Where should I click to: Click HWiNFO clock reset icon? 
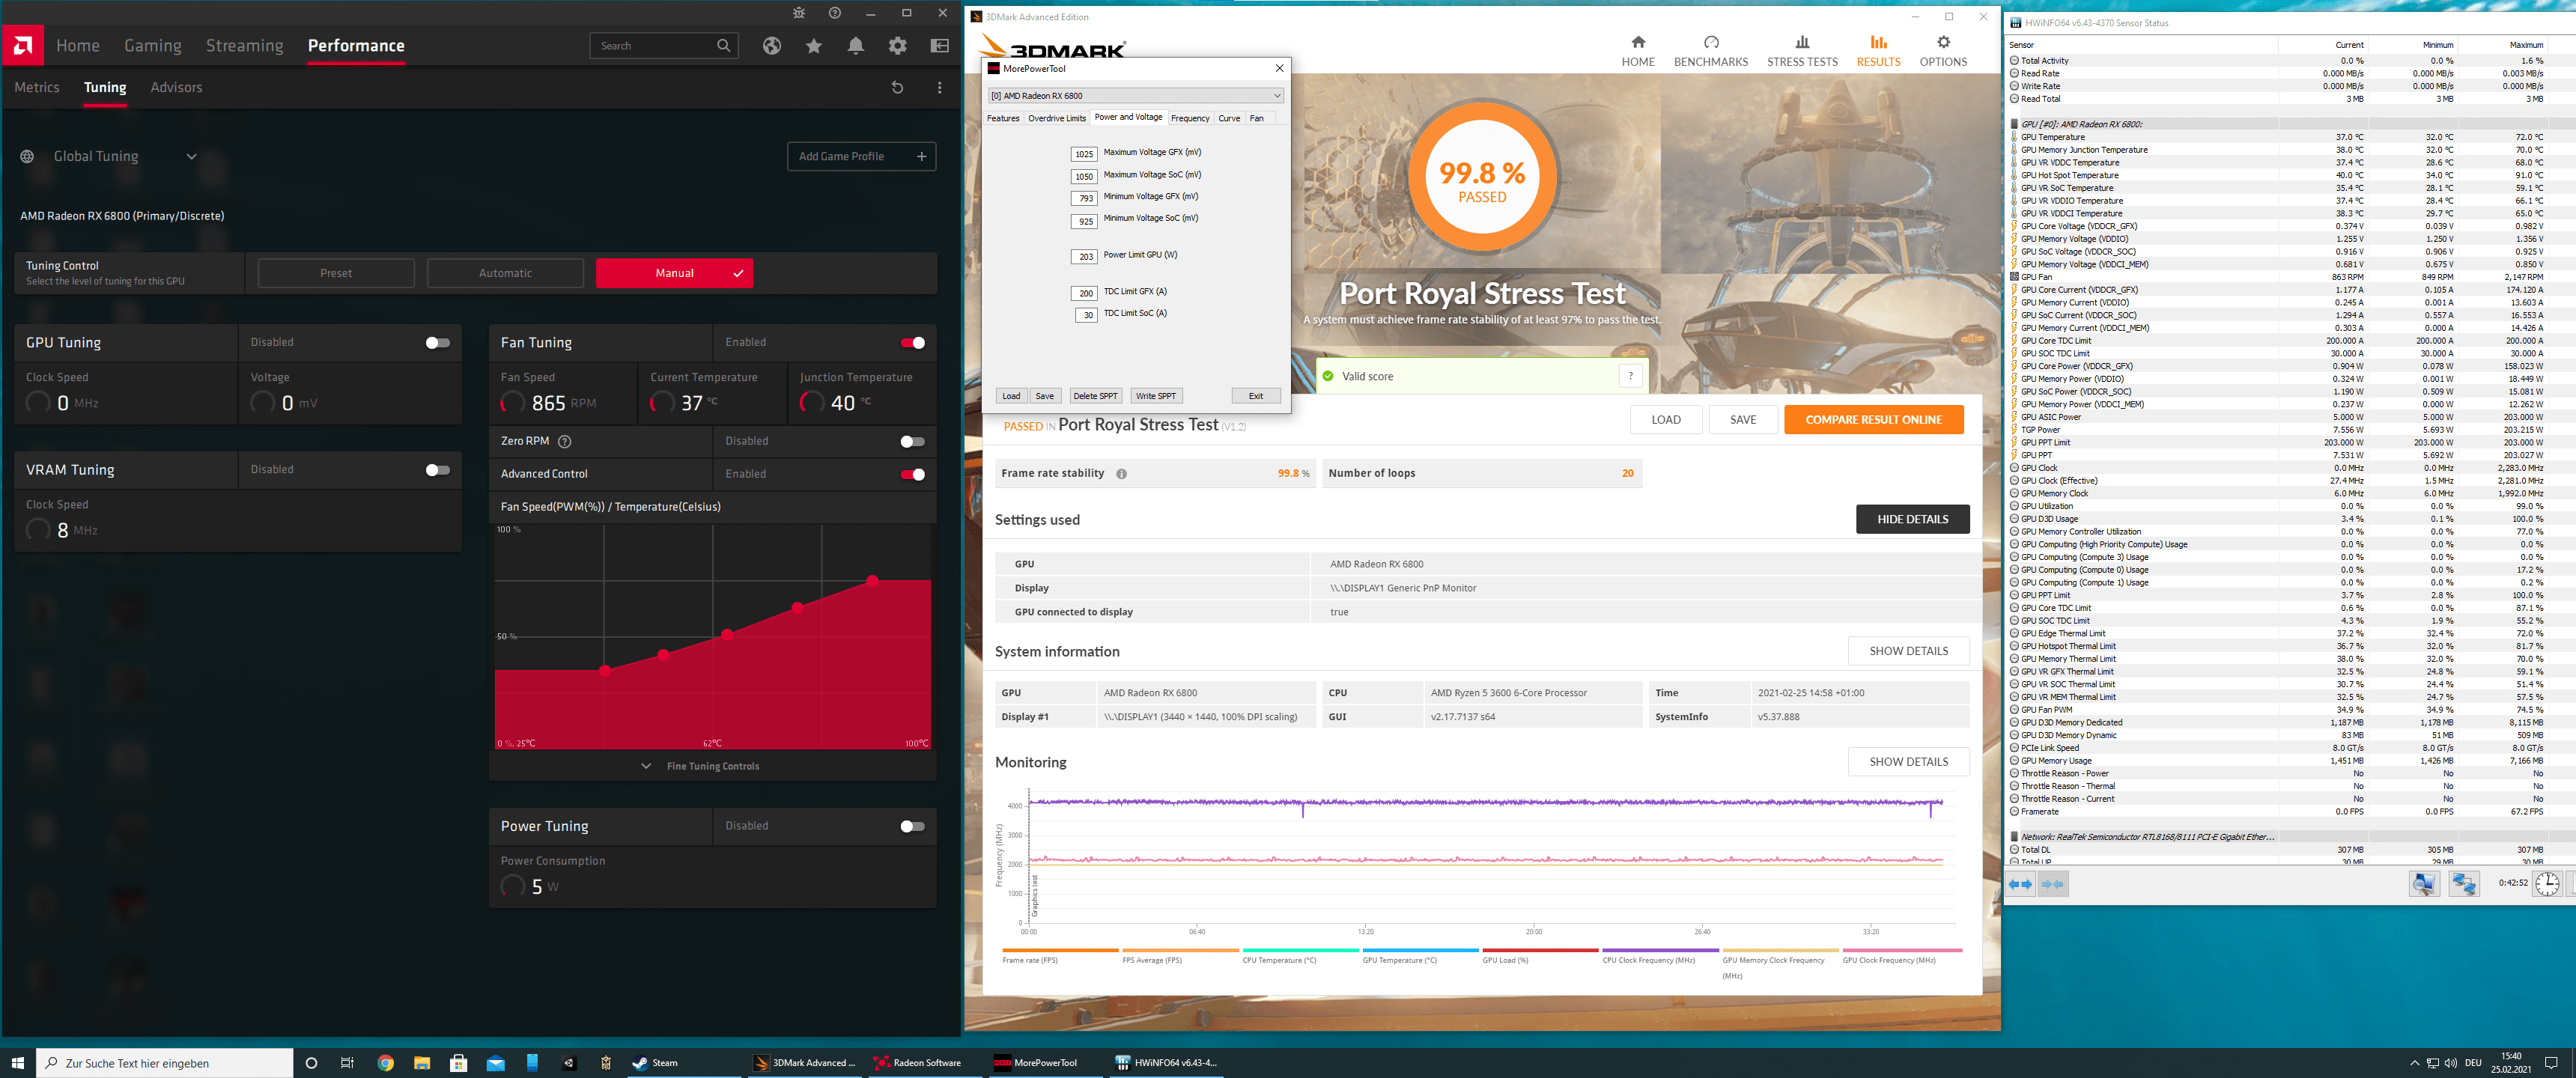(x=2546, y=884)
